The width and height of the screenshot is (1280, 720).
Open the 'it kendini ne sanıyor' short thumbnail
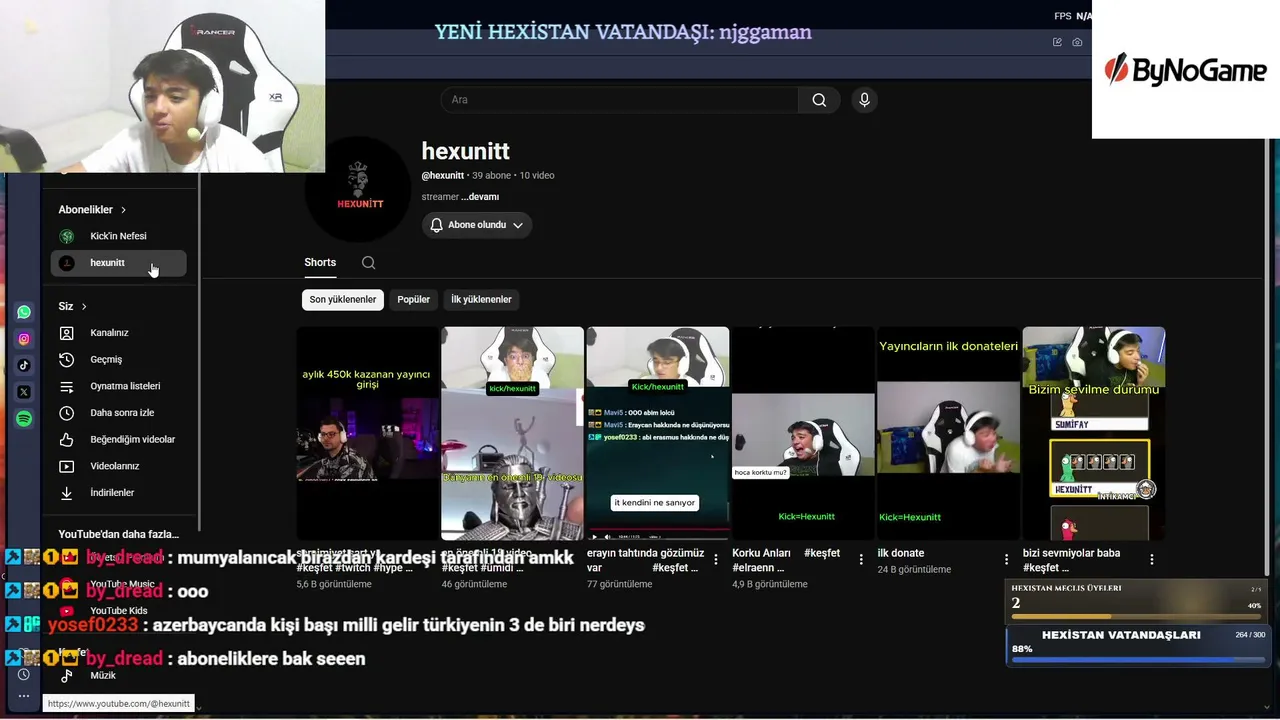(658, 433)
